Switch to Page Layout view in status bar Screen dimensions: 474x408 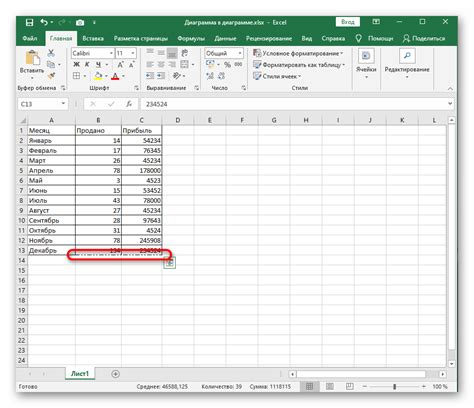[330, 386]
